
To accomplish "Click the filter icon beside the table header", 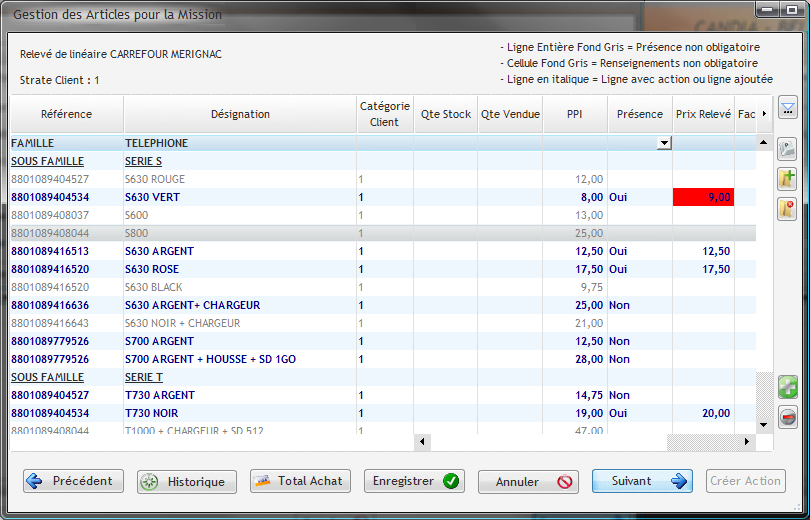I will (787, 108).
